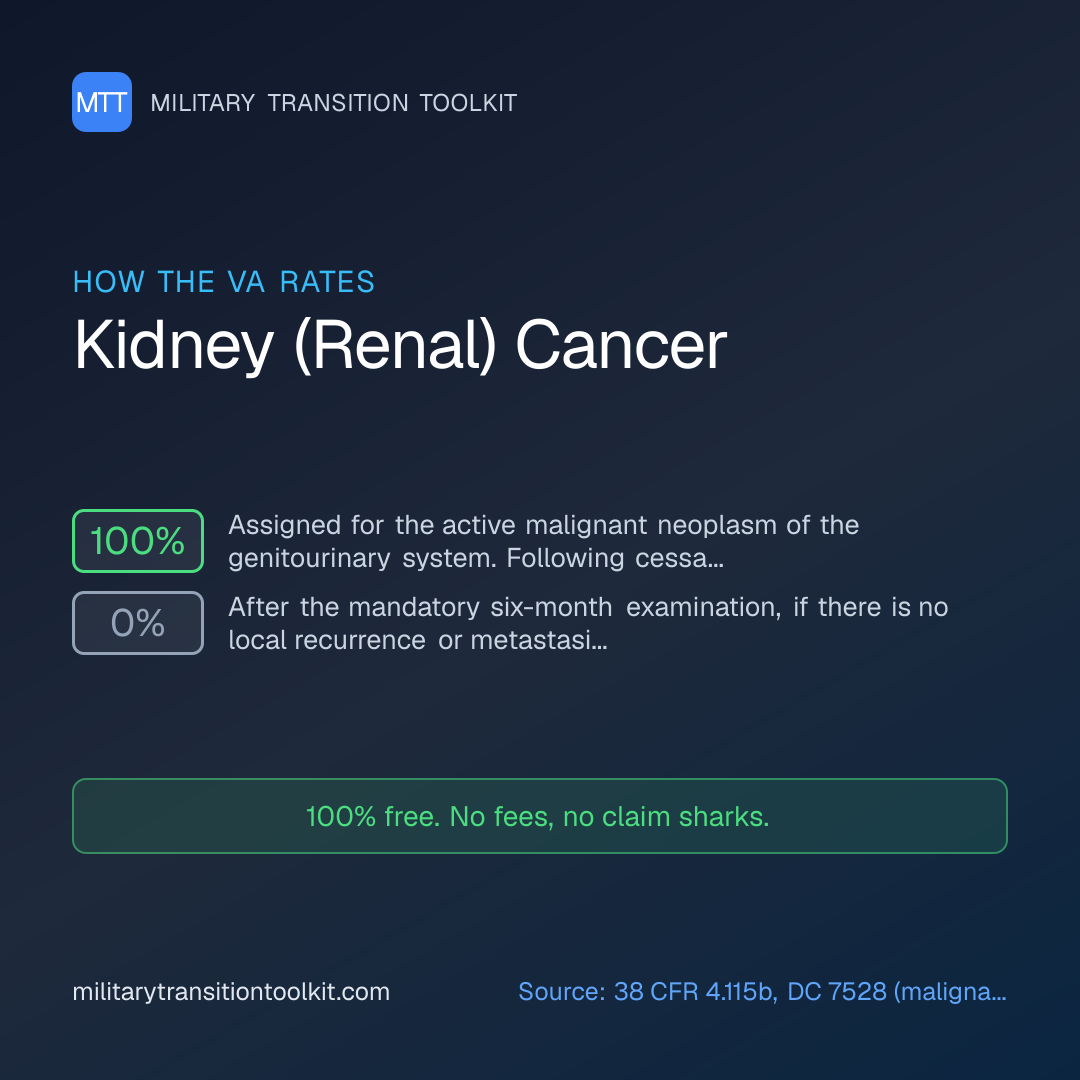Click the word 'Cancer' in title
This screenshot has width=1080, height=1080.
click(621, 345)
